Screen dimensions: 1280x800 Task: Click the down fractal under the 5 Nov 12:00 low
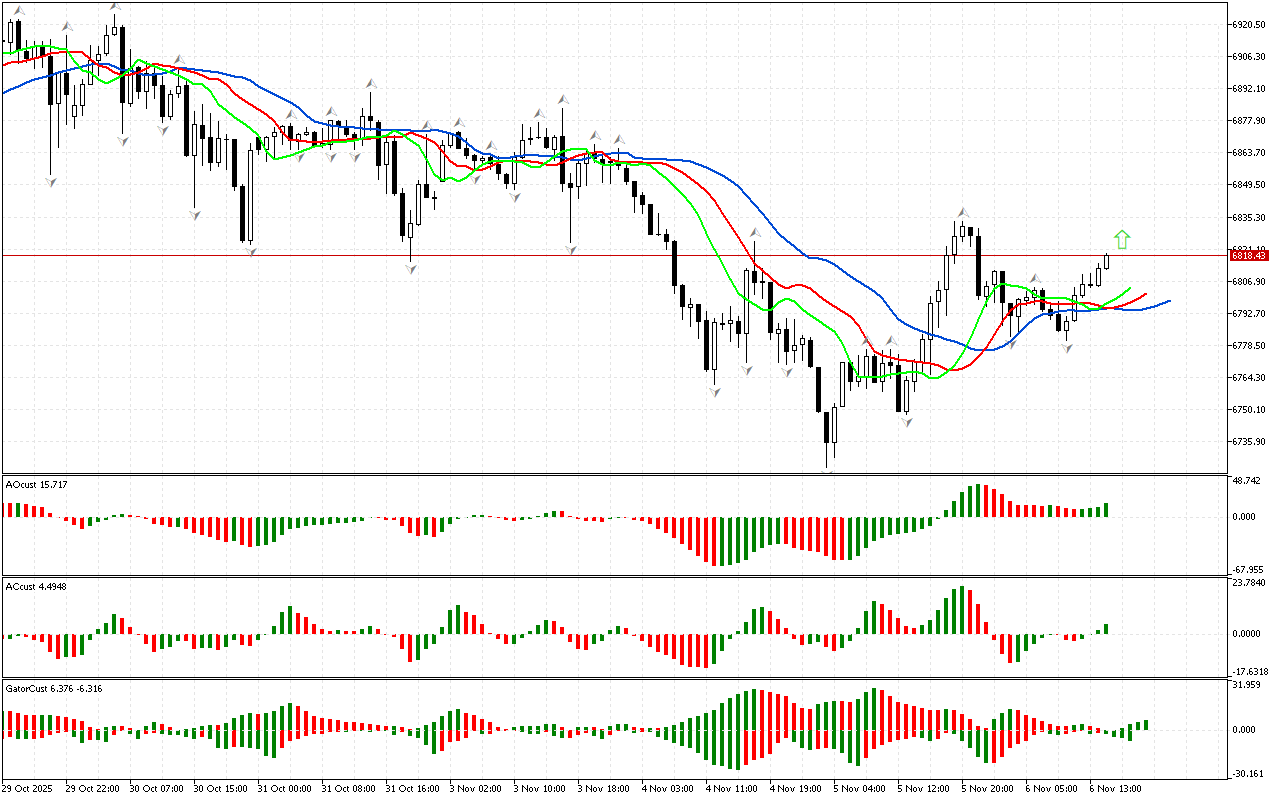[x=907, y=423]
